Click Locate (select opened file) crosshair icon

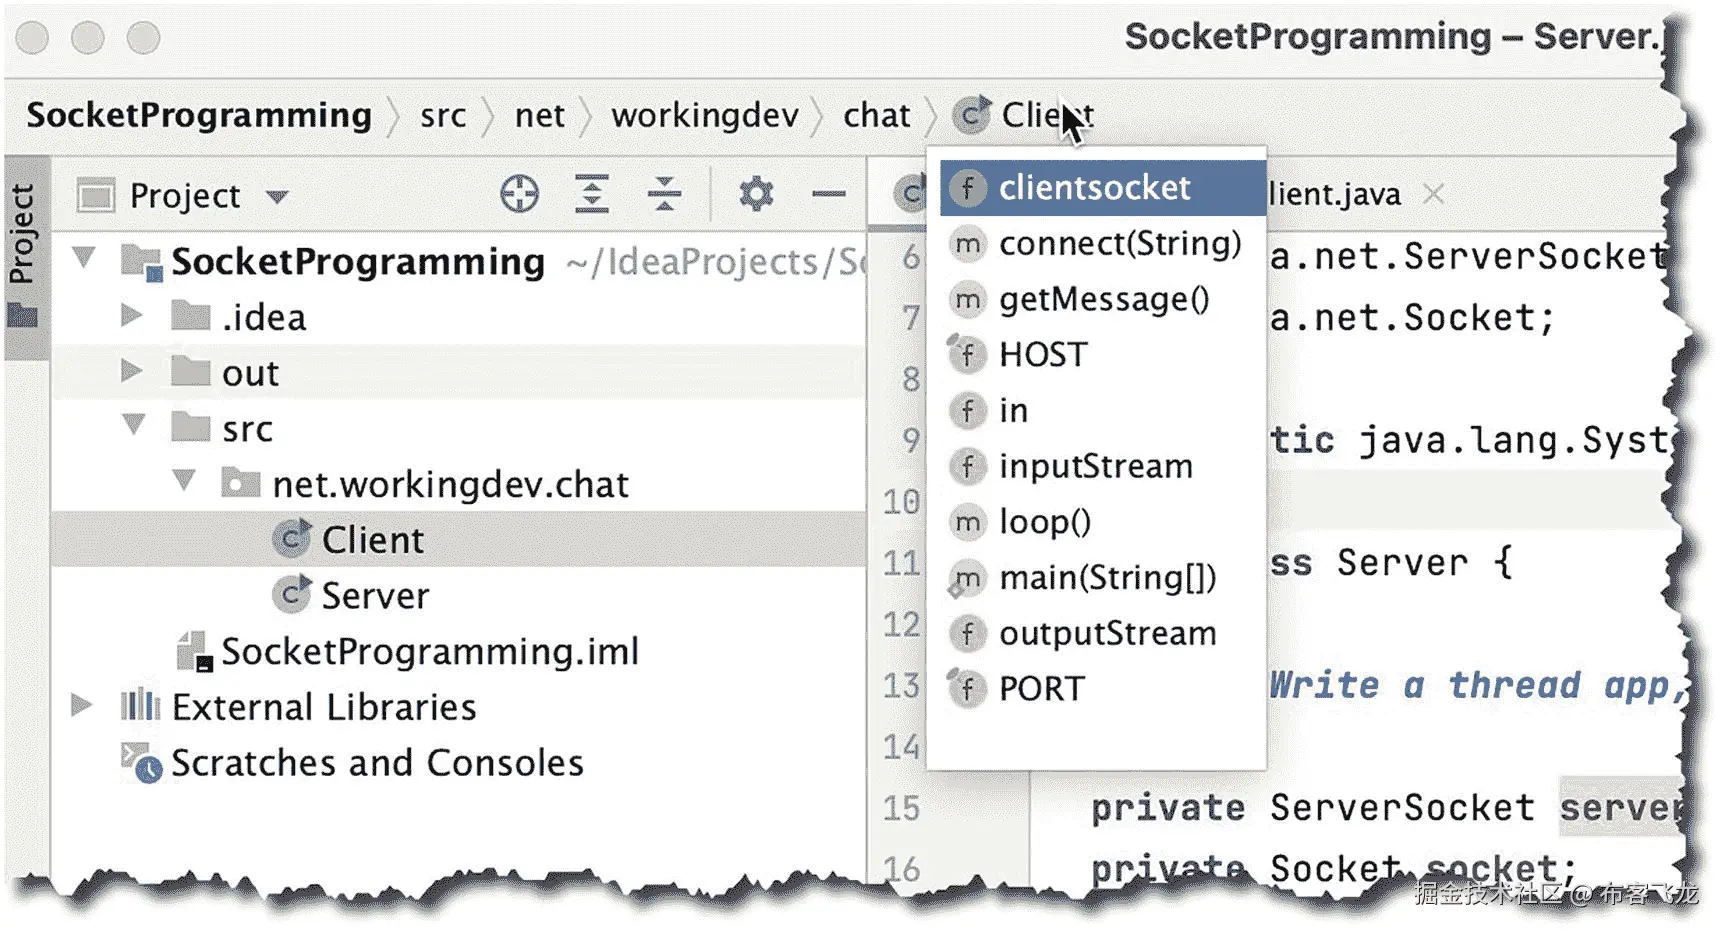point(520,194)
